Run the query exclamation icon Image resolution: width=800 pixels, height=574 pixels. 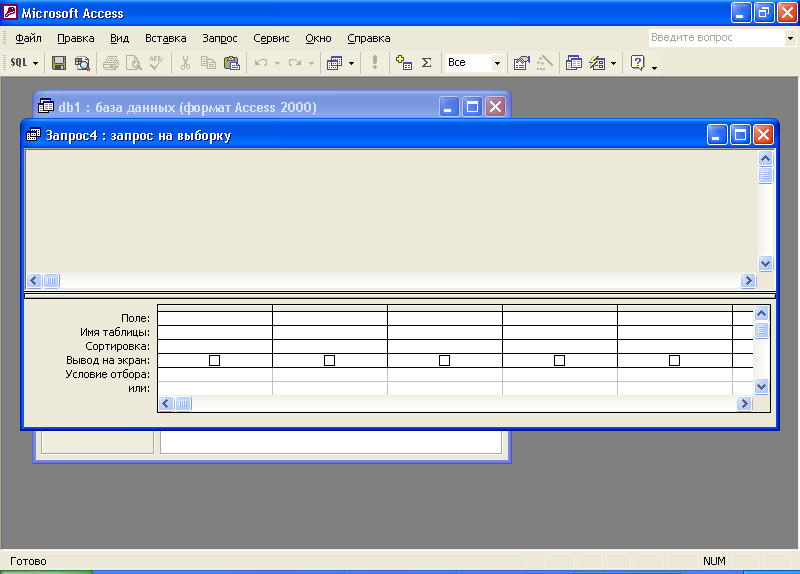[375, 63]
